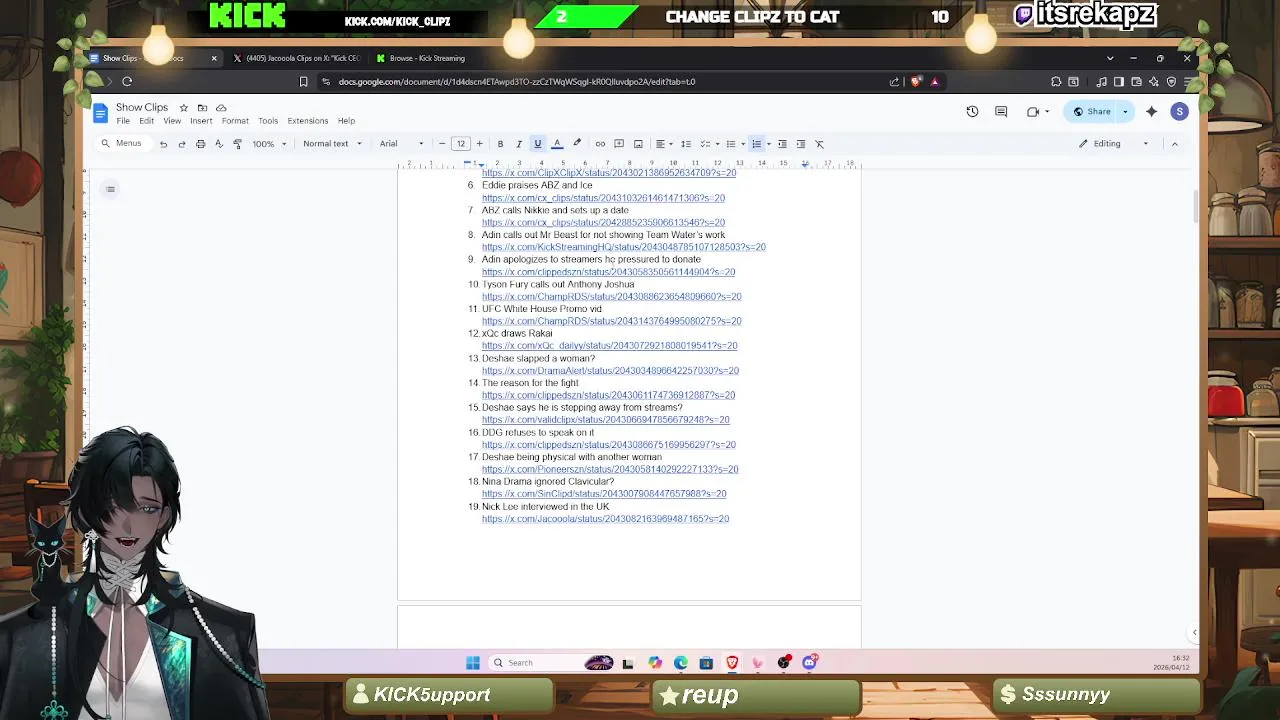
Task: Decrease the indent
Action: (782, 144)
